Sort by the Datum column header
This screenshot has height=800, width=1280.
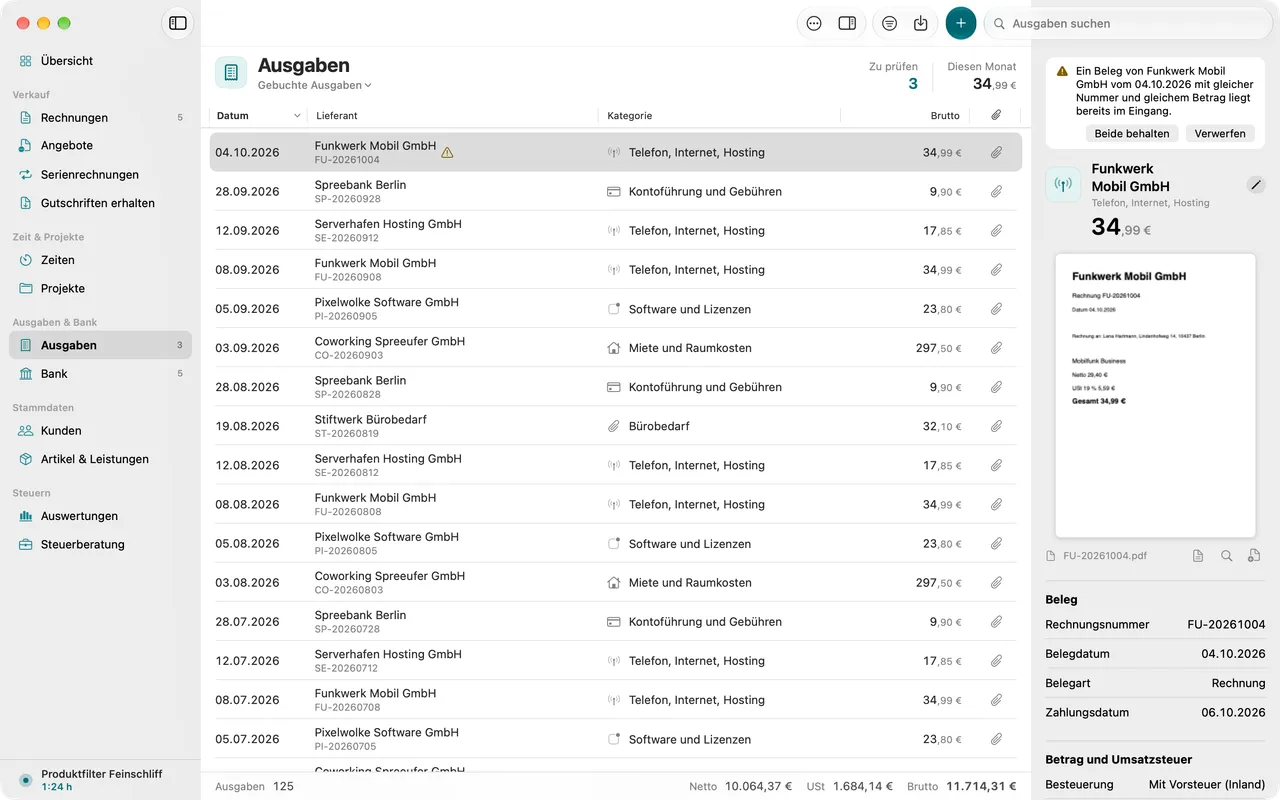pos(259,116)
